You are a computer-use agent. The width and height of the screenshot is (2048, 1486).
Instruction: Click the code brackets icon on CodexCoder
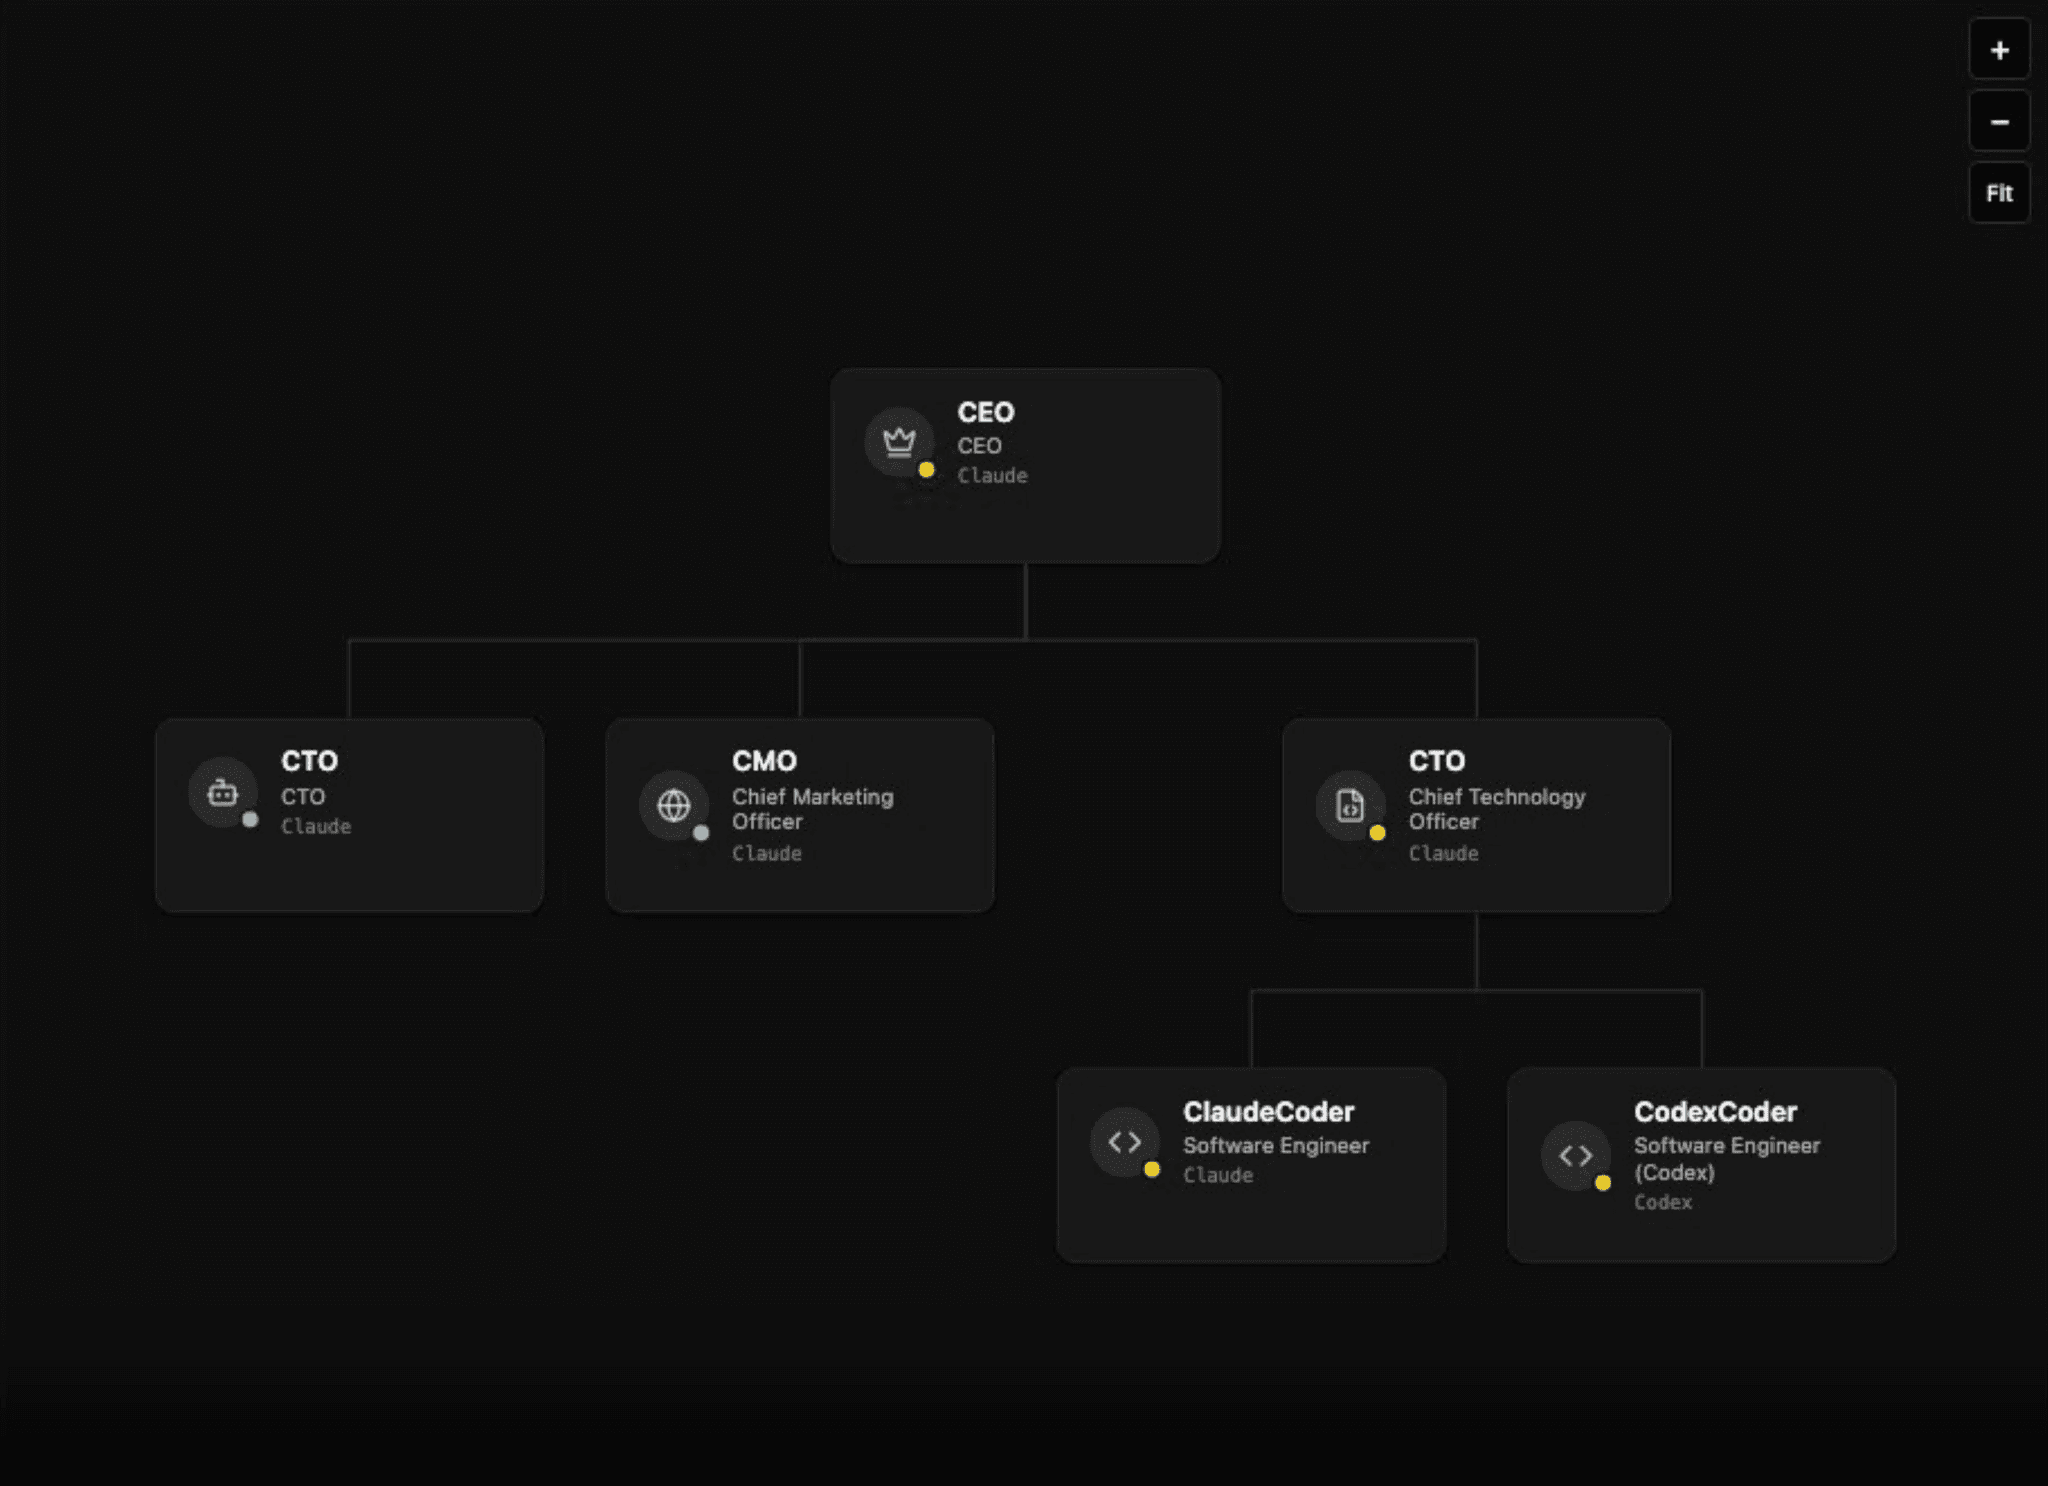pyautogui.click(x=1576, y=1155)
